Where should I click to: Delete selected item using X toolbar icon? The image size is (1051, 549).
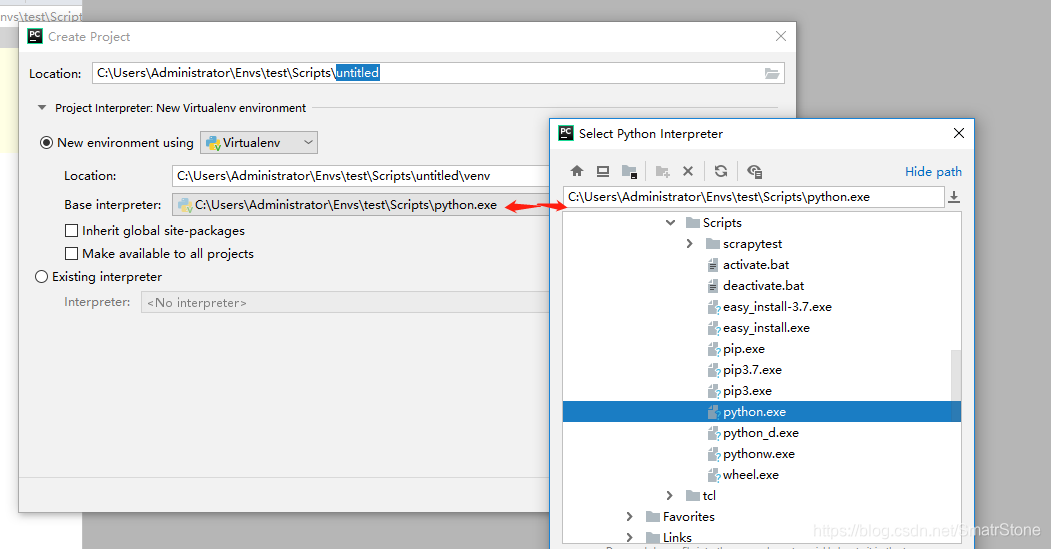point(688,171)
